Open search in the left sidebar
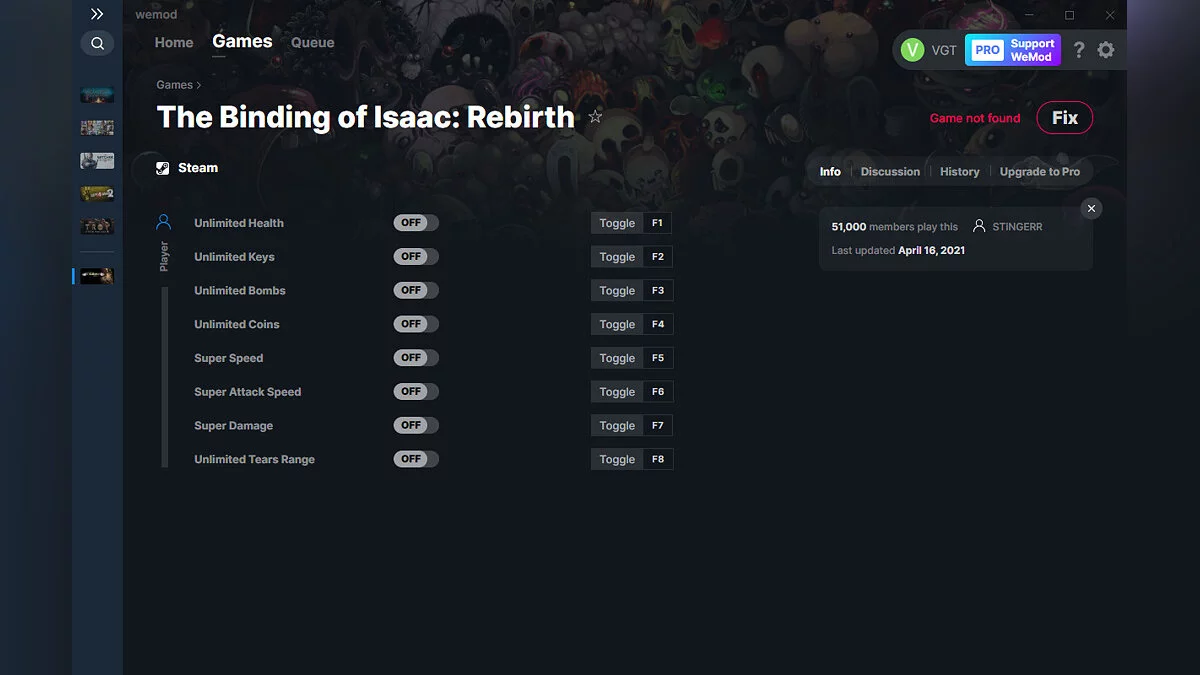Viewport: 1200px width, 675px height. [97, 43]
